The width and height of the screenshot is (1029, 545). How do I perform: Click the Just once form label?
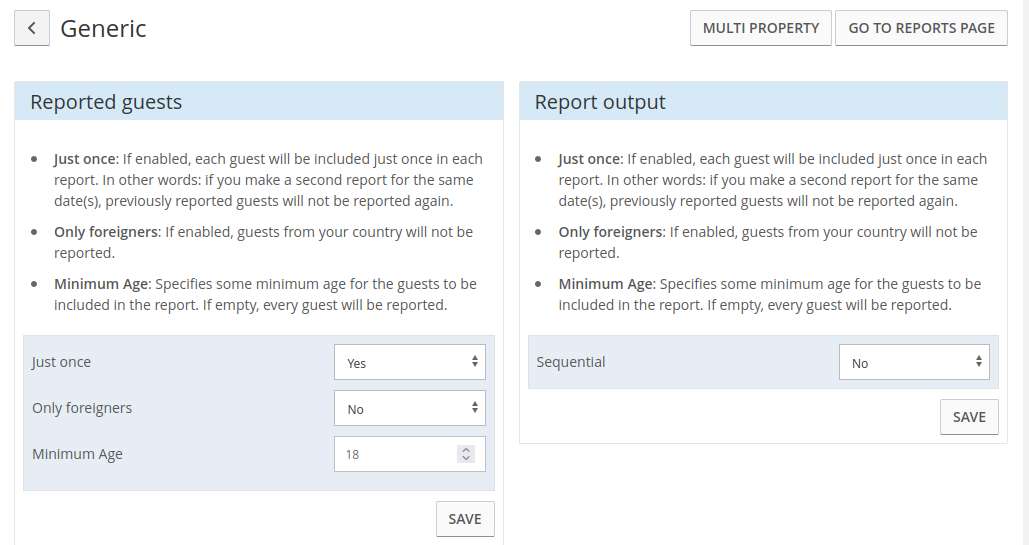(62, 362)
